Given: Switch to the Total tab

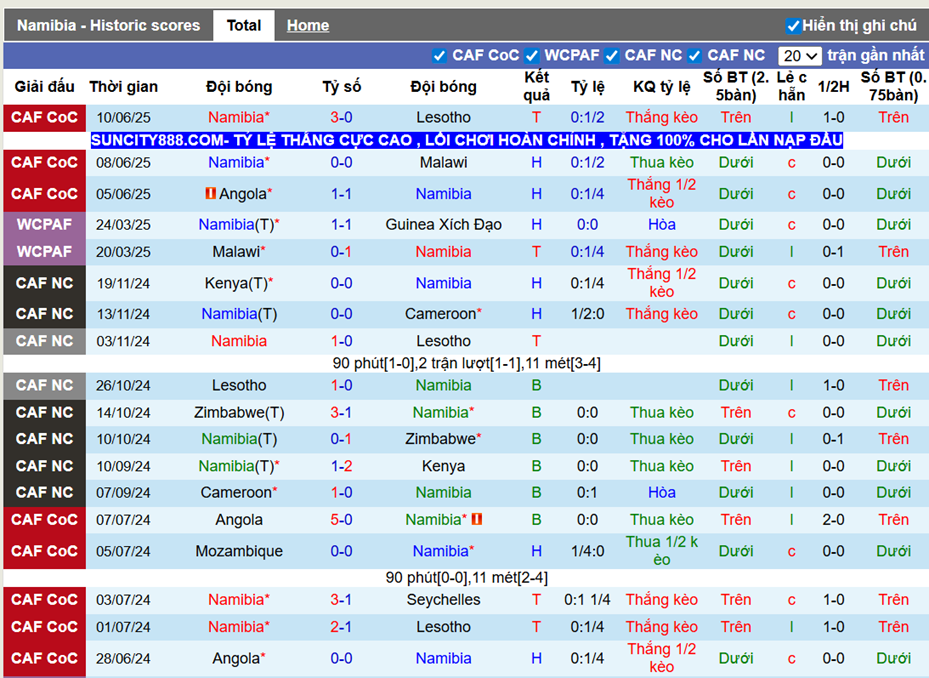Looking at the screenshot, I should click(x=244, y=25).
